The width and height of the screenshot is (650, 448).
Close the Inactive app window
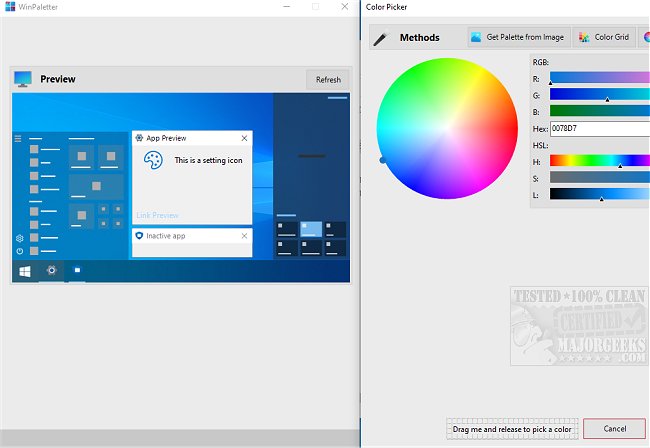tap(245, 236)
